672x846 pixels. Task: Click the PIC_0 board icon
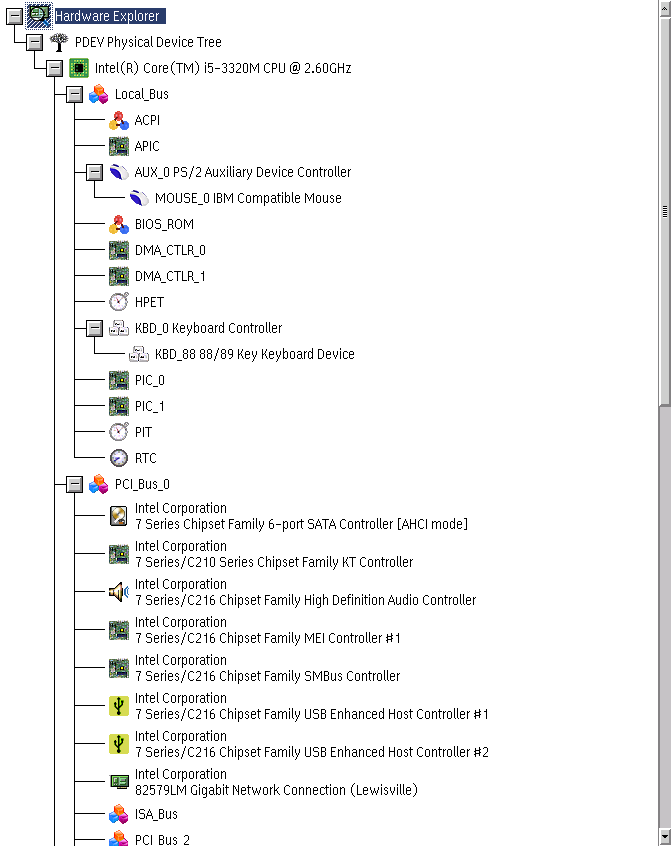pos(119,380)
